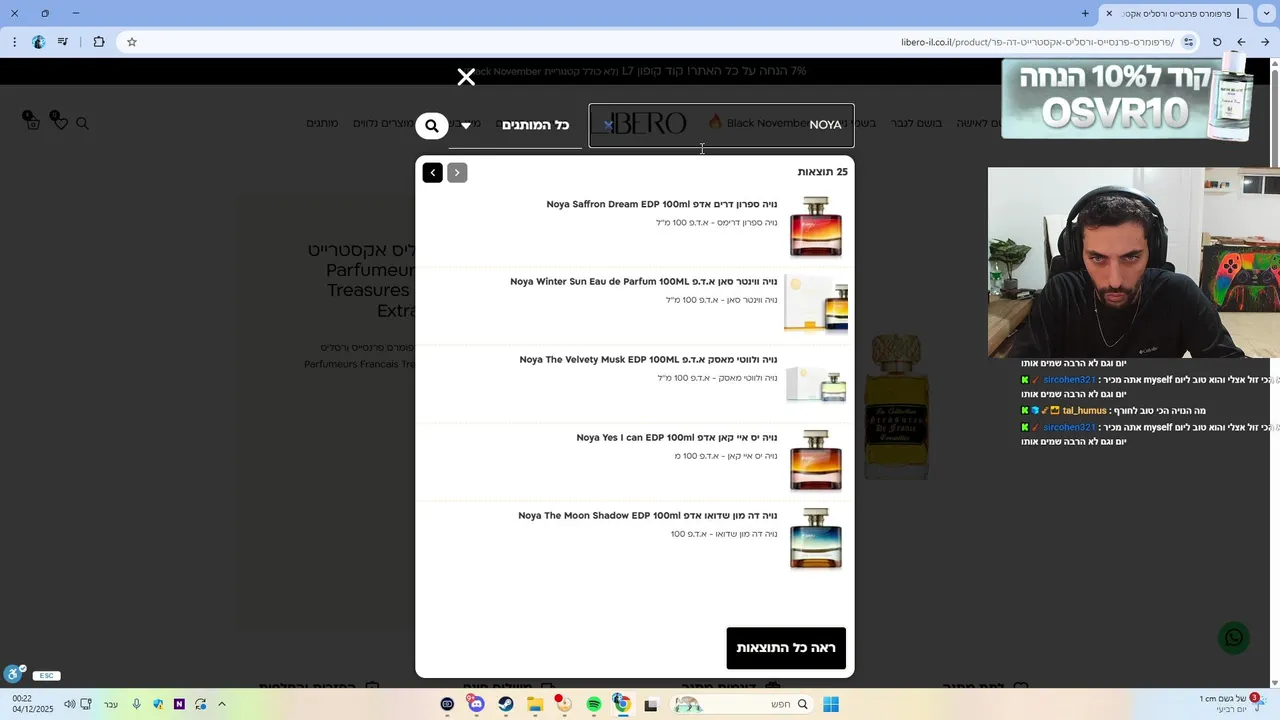Click Moon Shadow bottle thumbnail

point(816,538)
